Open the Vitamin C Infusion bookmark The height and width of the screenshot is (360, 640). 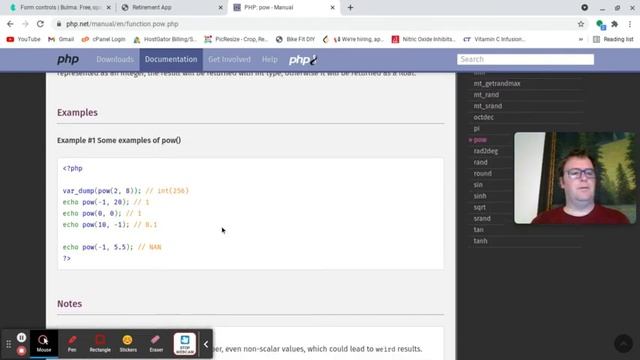(x=494, y=39)
